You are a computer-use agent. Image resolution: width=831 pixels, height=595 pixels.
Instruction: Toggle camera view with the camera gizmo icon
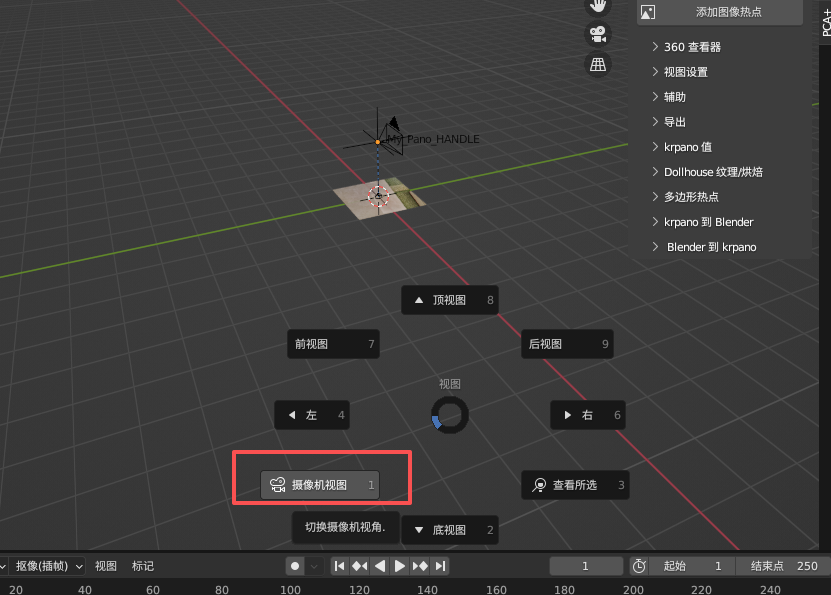(x=598, y=33)
